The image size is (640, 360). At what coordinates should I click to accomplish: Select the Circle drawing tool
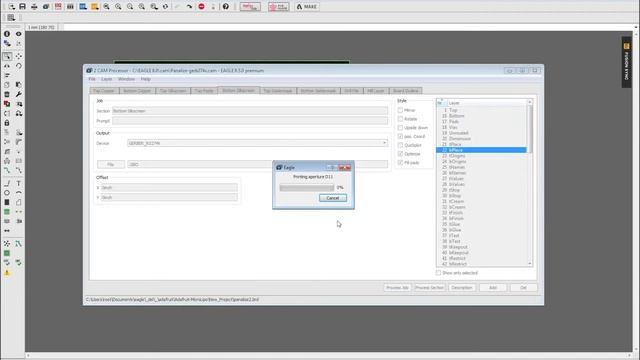coord(7,193)
